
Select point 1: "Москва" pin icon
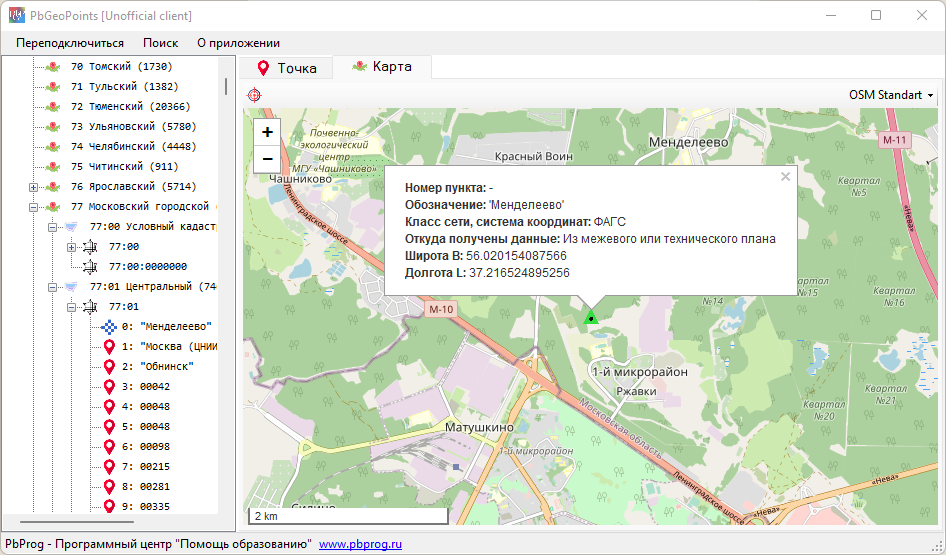109,347
